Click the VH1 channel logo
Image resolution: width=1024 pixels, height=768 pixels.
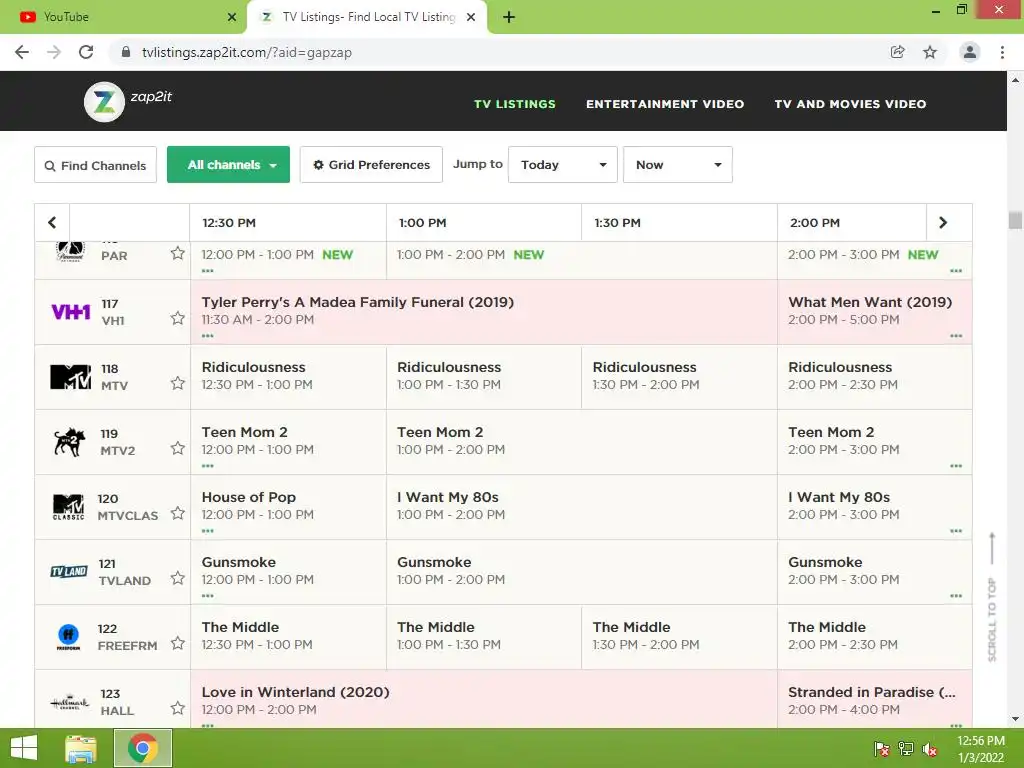[x=71, y=312]
